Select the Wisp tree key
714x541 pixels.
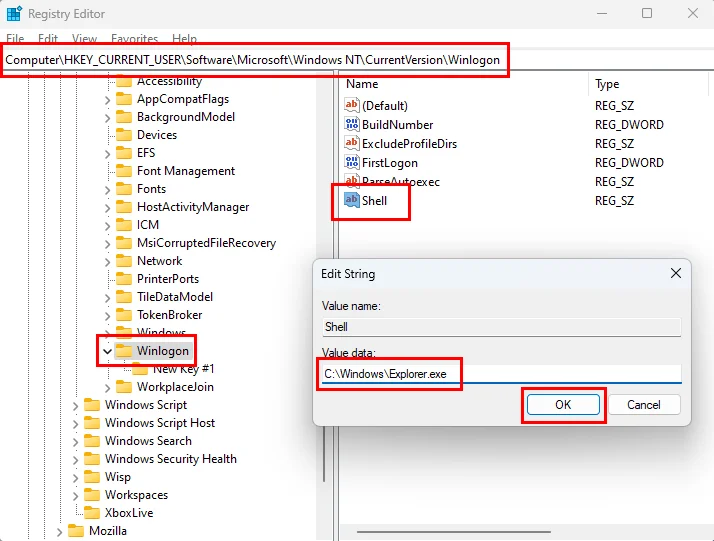[x=117, y=477]
